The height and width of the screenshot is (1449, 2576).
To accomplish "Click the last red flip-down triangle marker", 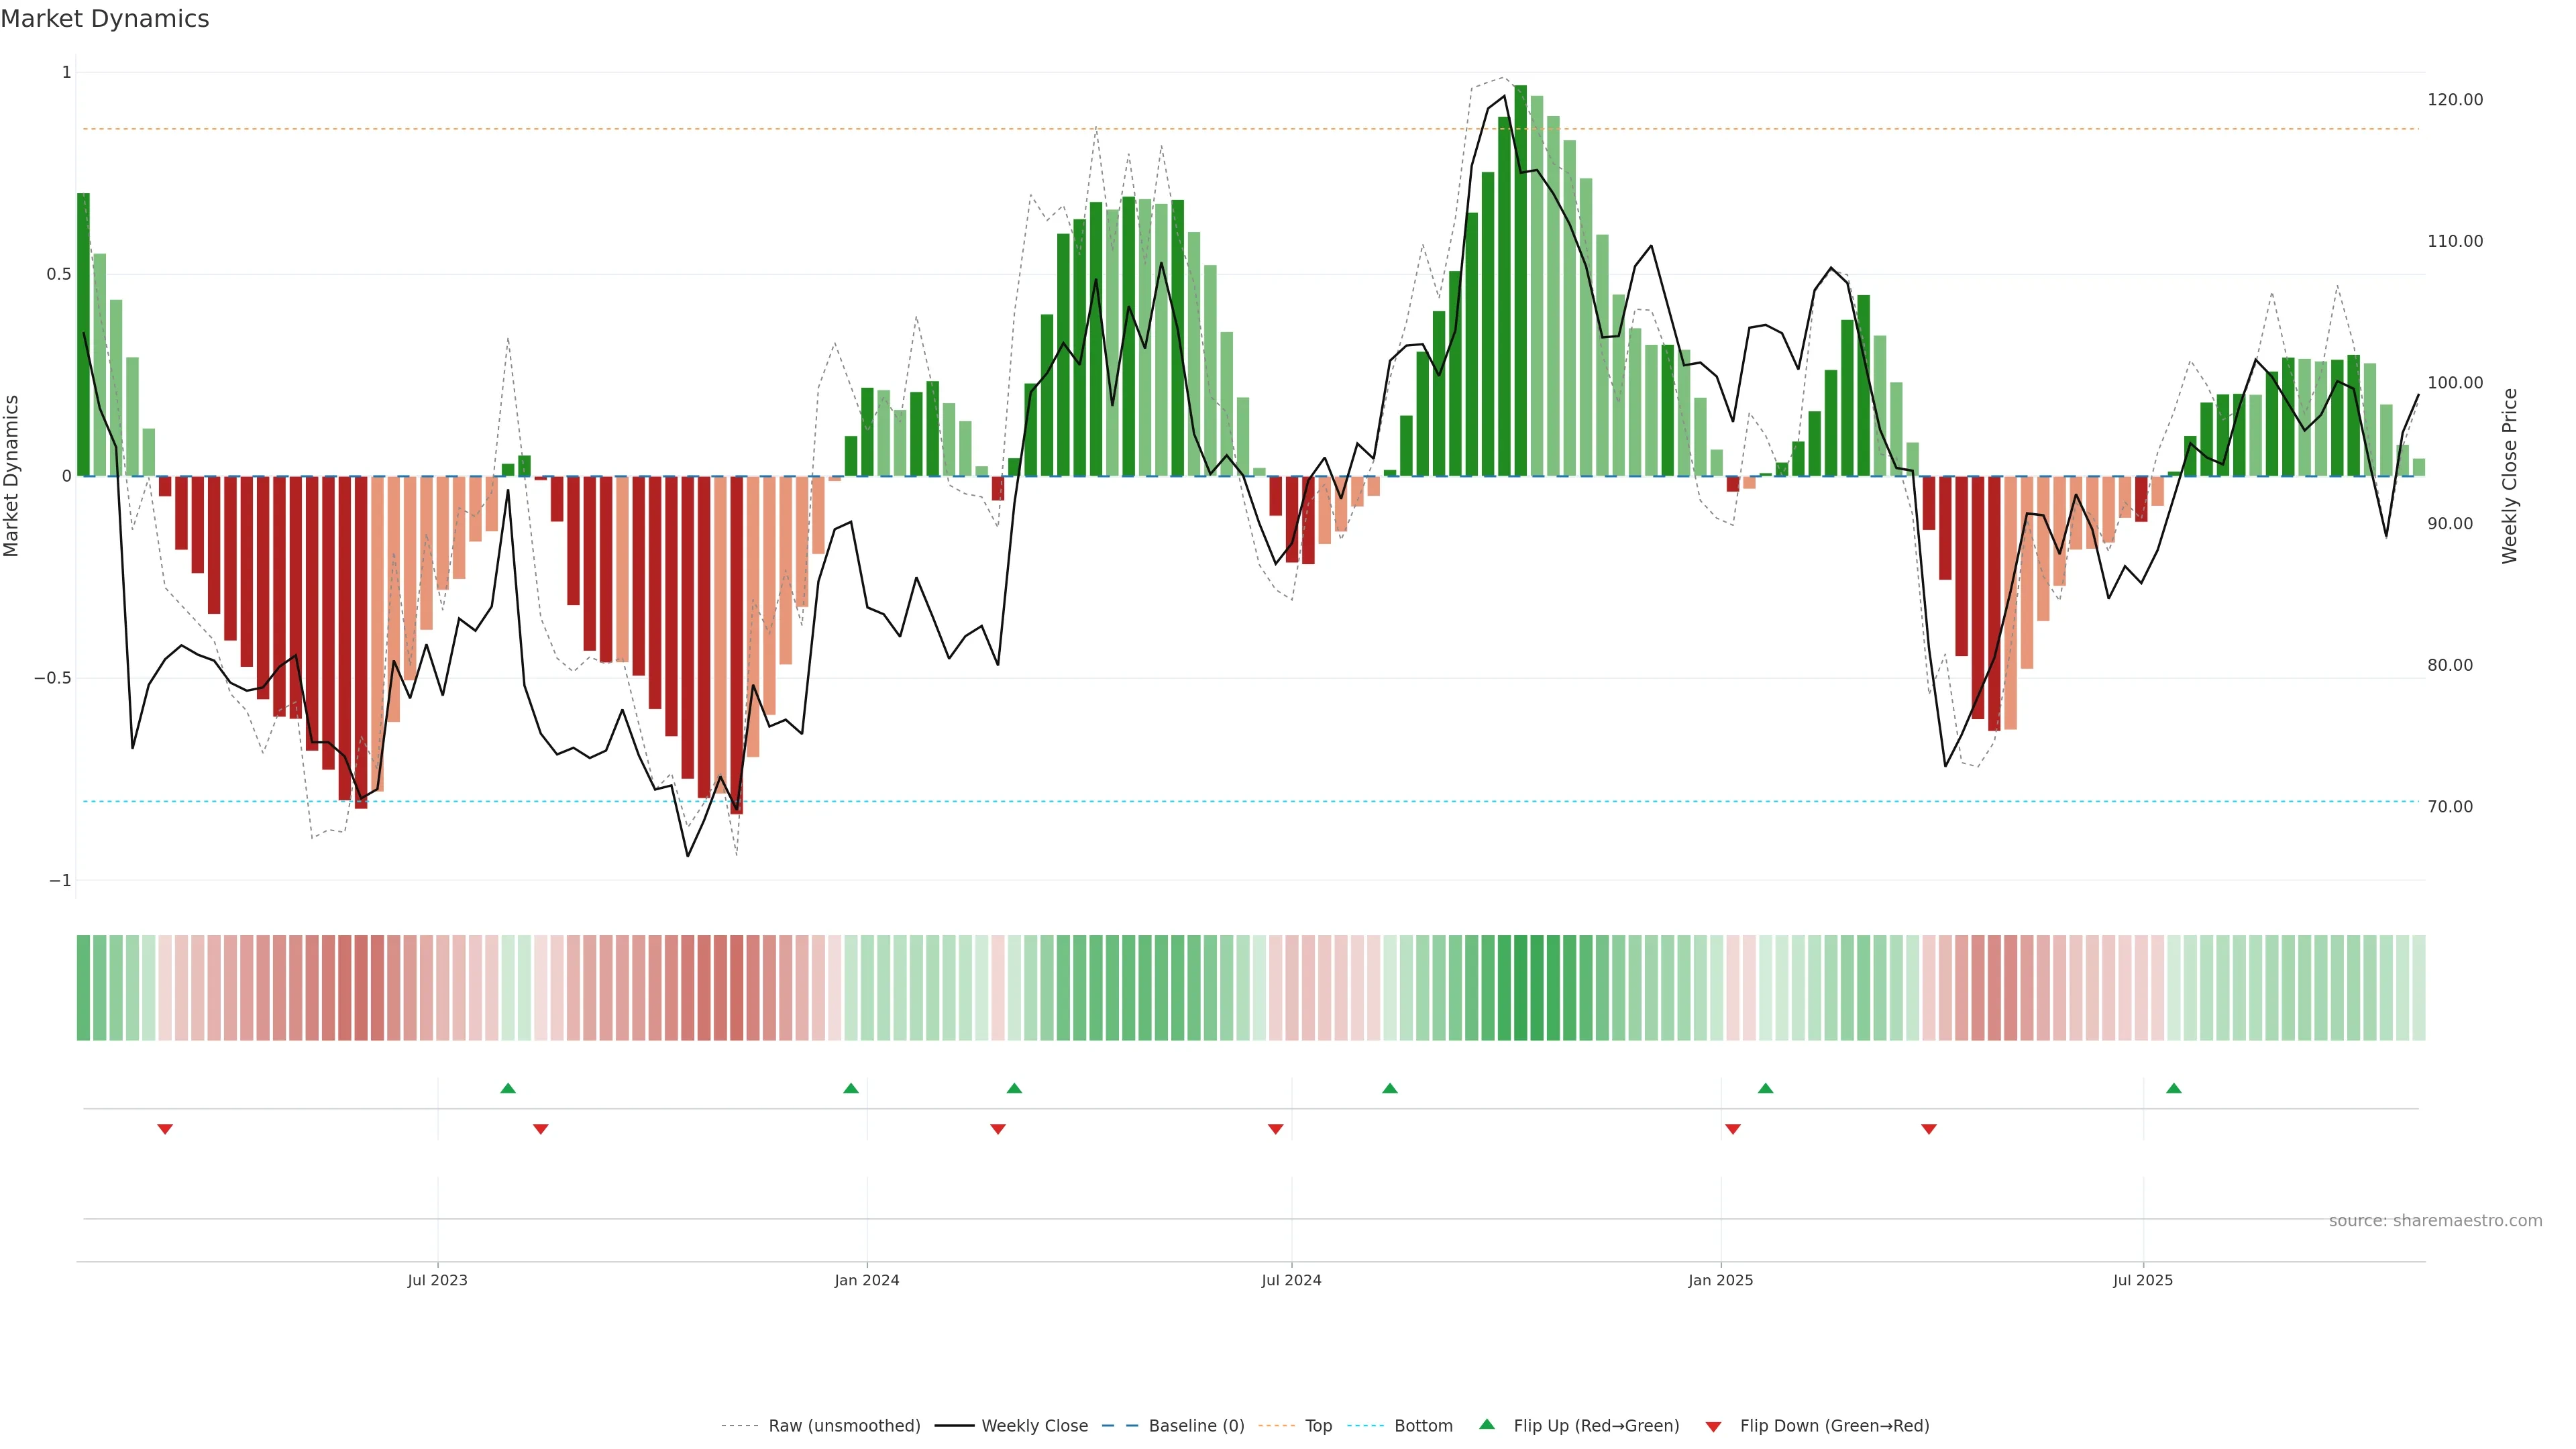I will click(1929, 1129).
